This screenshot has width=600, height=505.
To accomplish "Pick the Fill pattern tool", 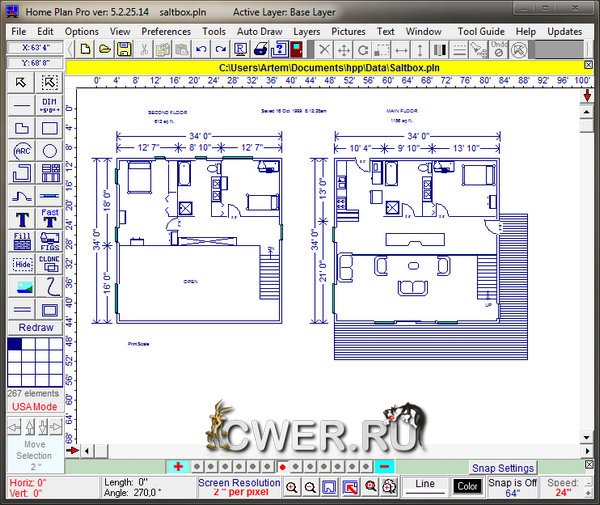I will click(22, 241).
